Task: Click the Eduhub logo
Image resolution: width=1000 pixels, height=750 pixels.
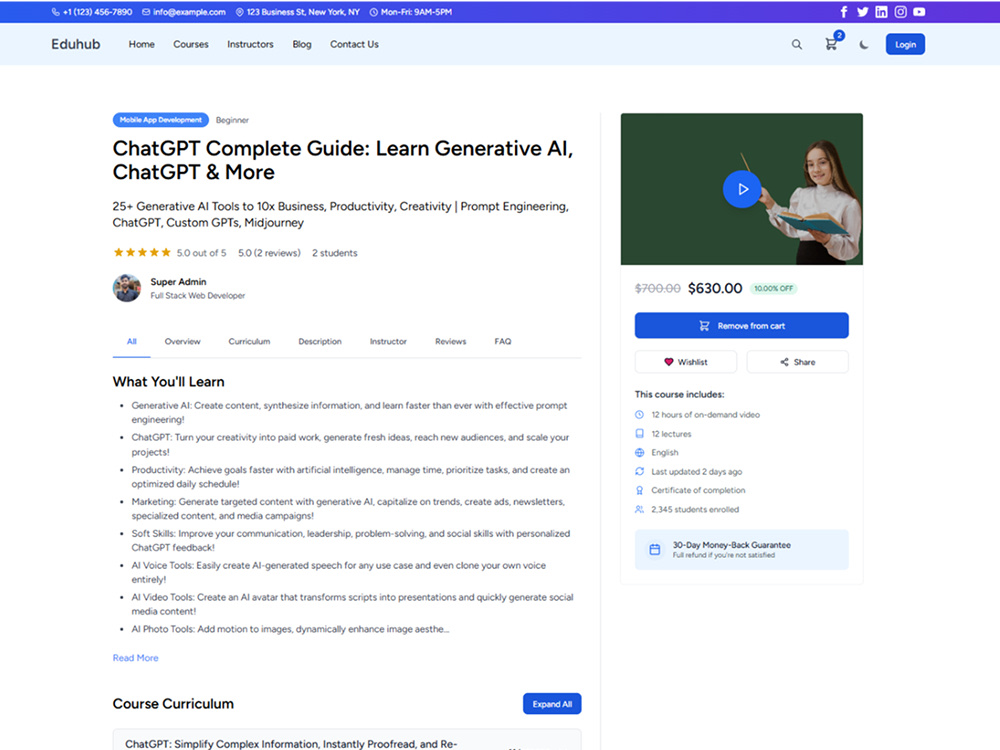Action: pyautogui.click(x=76, y=44)
